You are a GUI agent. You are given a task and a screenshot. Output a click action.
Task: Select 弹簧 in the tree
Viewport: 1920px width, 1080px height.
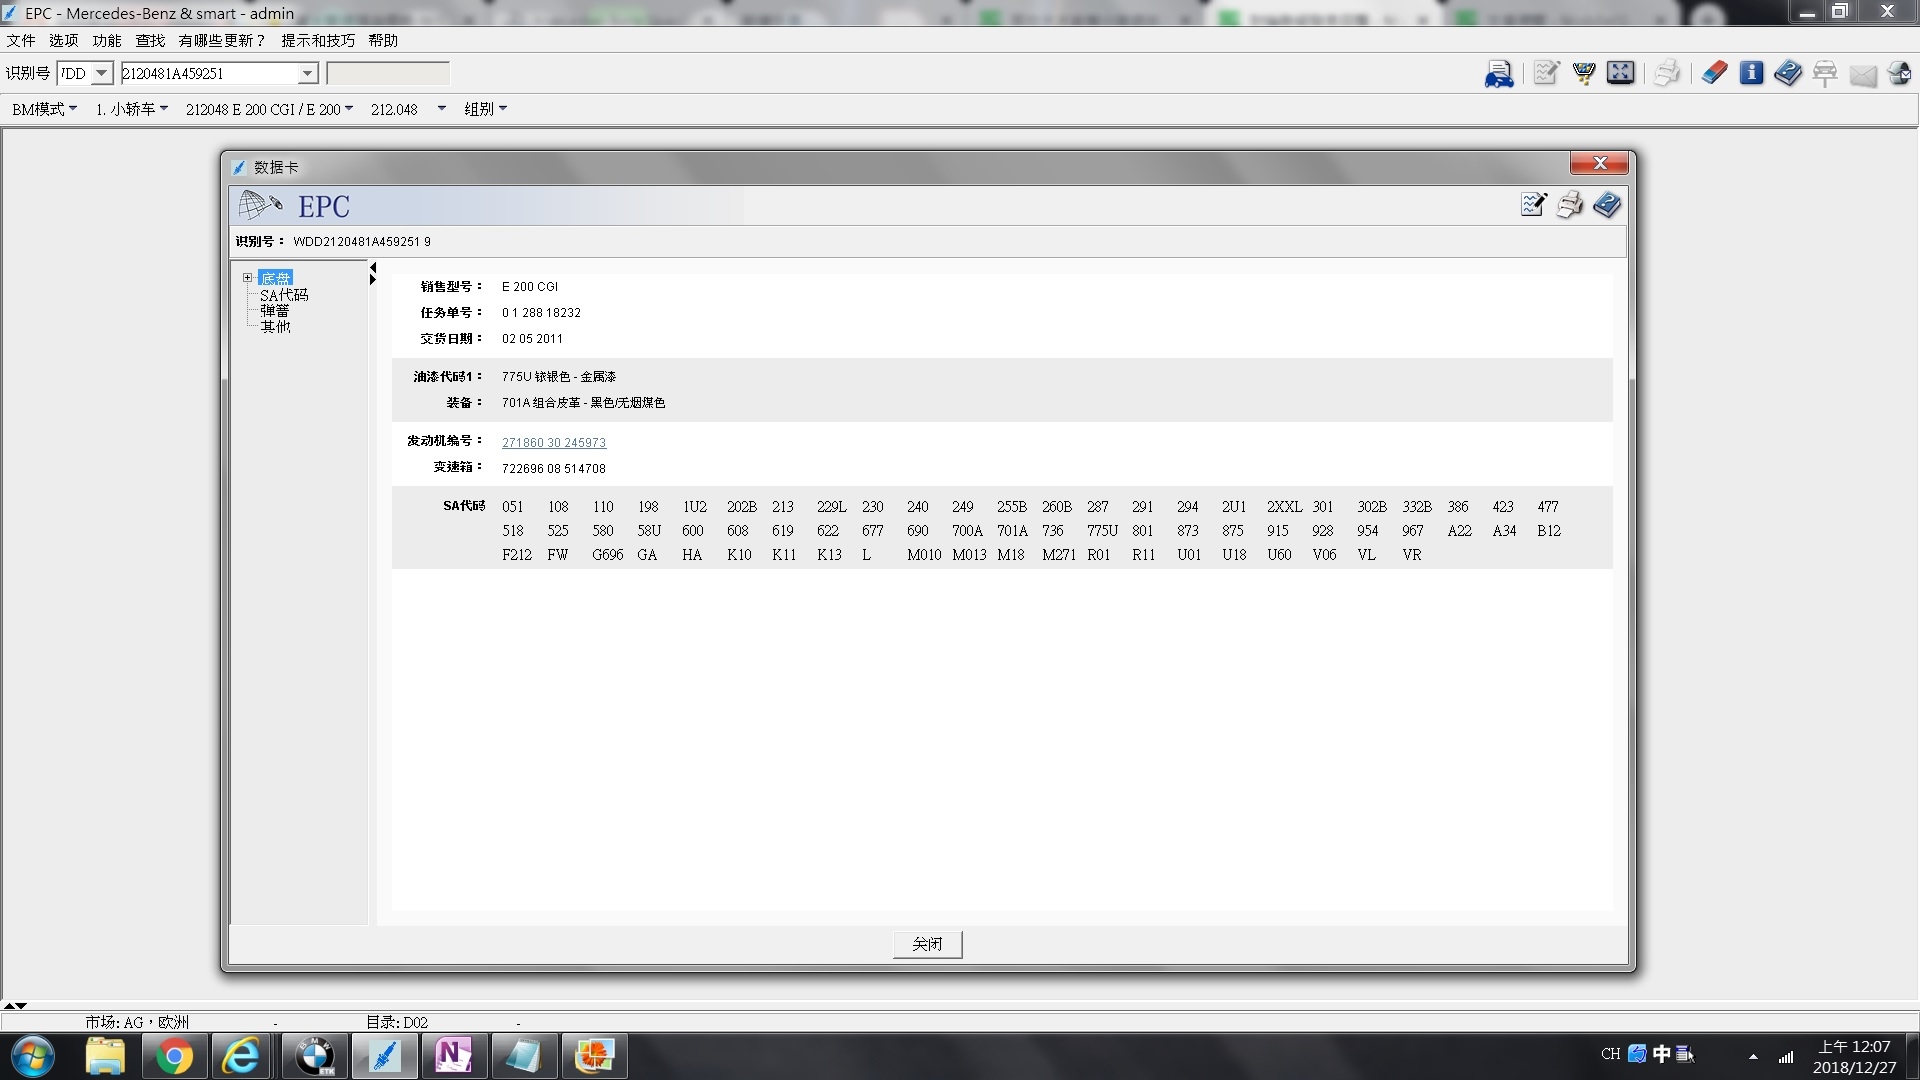(275, 311)
